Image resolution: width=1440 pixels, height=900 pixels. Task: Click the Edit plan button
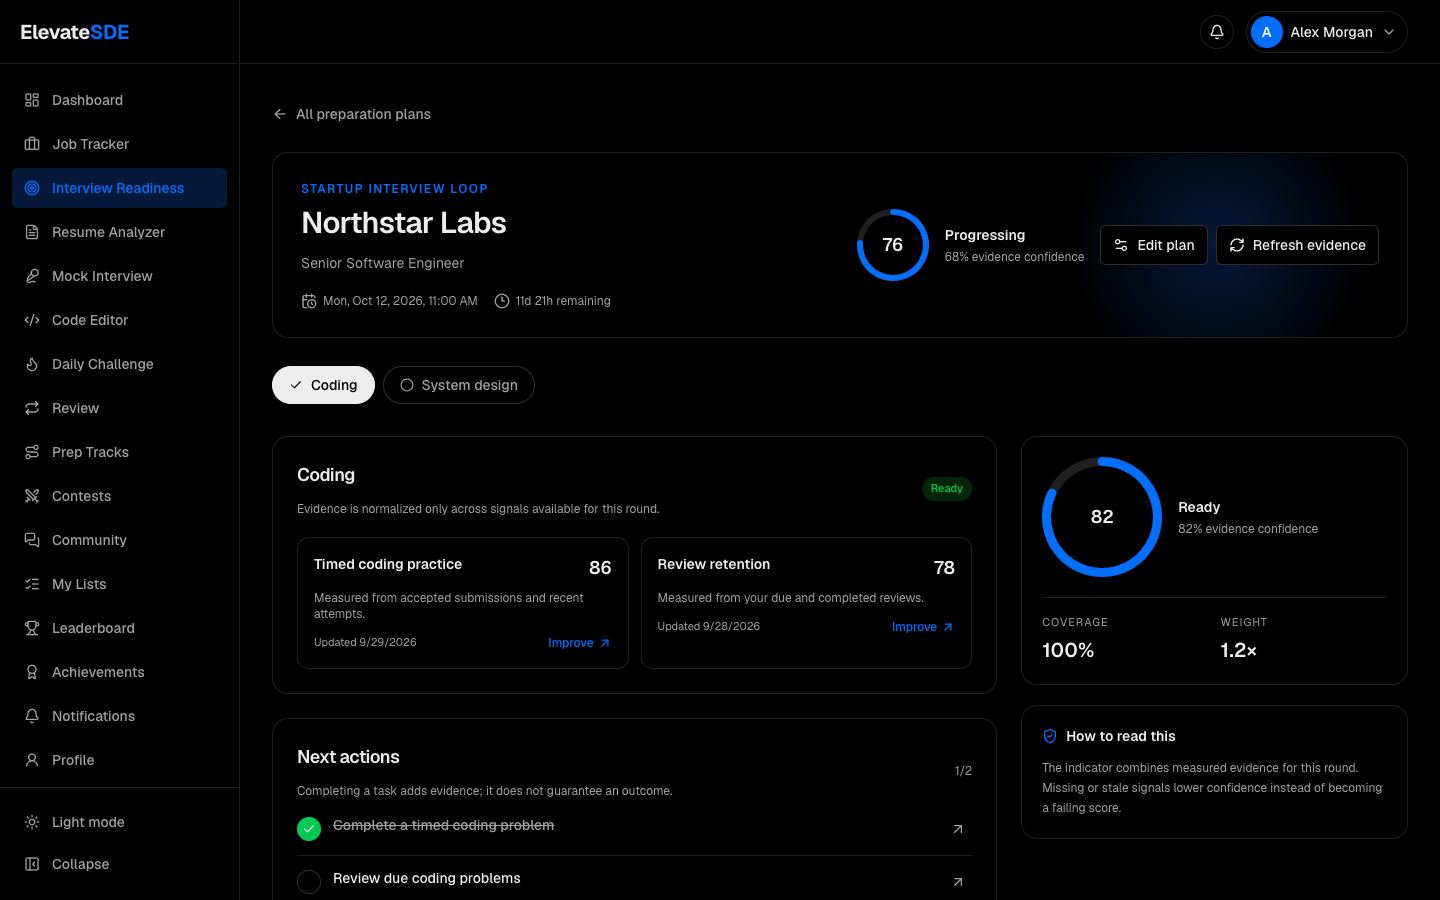(x=1154, y=245)
